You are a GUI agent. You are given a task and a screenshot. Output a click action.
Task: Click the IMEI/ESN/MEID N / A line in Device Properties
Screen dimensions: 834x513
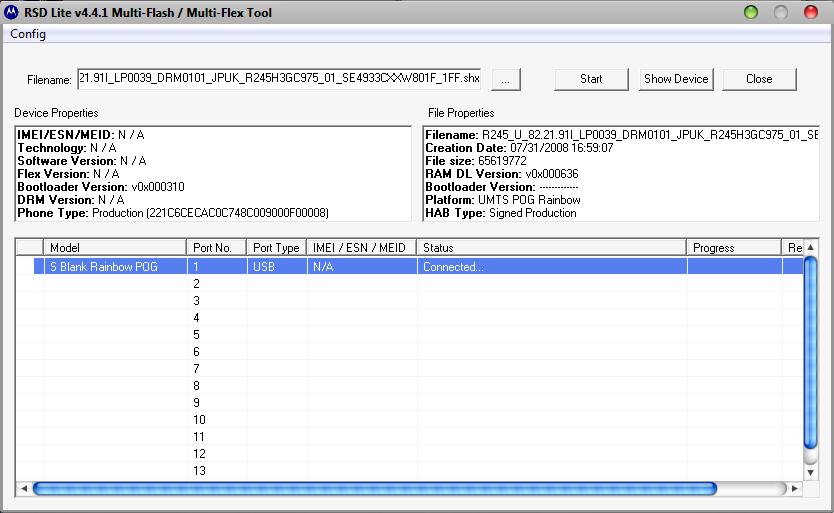click(x=81, y=135)
